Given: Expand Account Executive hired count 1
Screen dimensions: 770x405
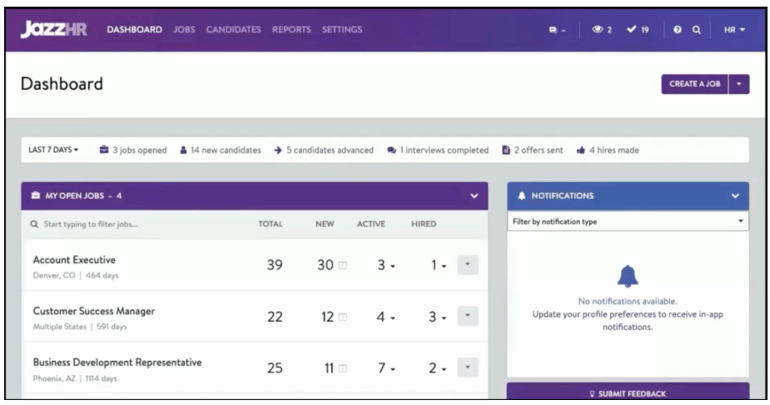Looking at the screenshot, I should click(x=438, y=265).
